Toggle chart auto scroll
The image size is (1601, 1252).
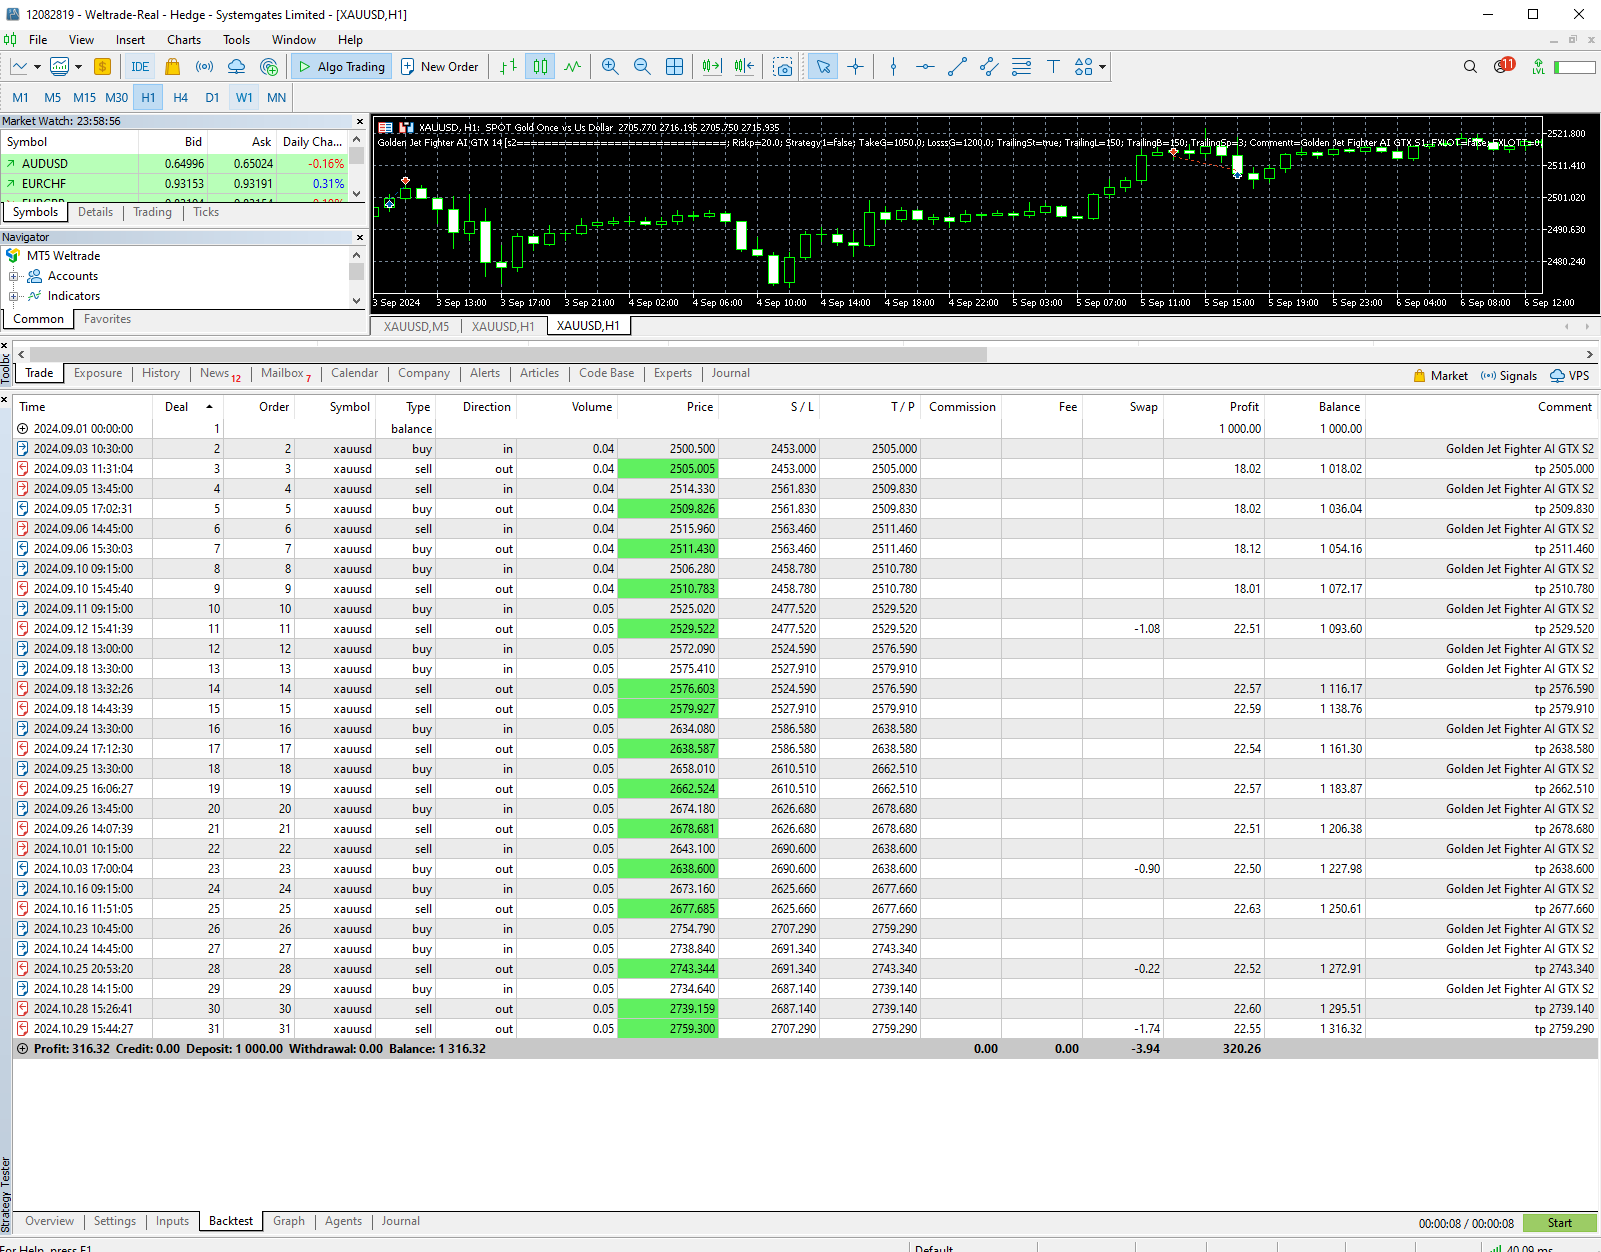point(710,66)
